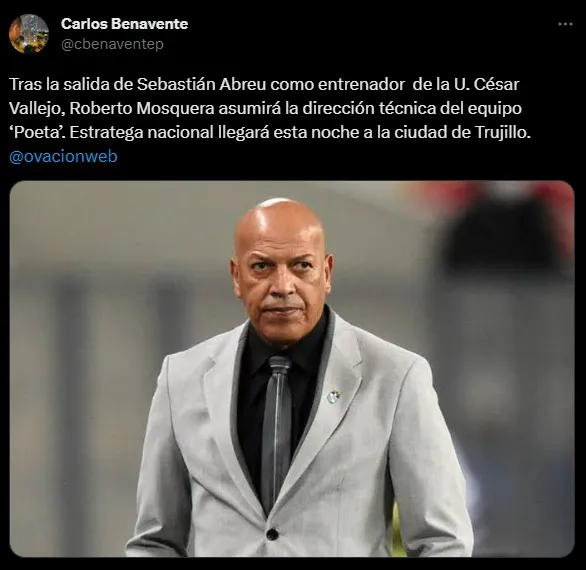This screenshot has width=586, height=570.
Task: Click 'U. César' in the tweet's first line
Action: tap(487, 84)
